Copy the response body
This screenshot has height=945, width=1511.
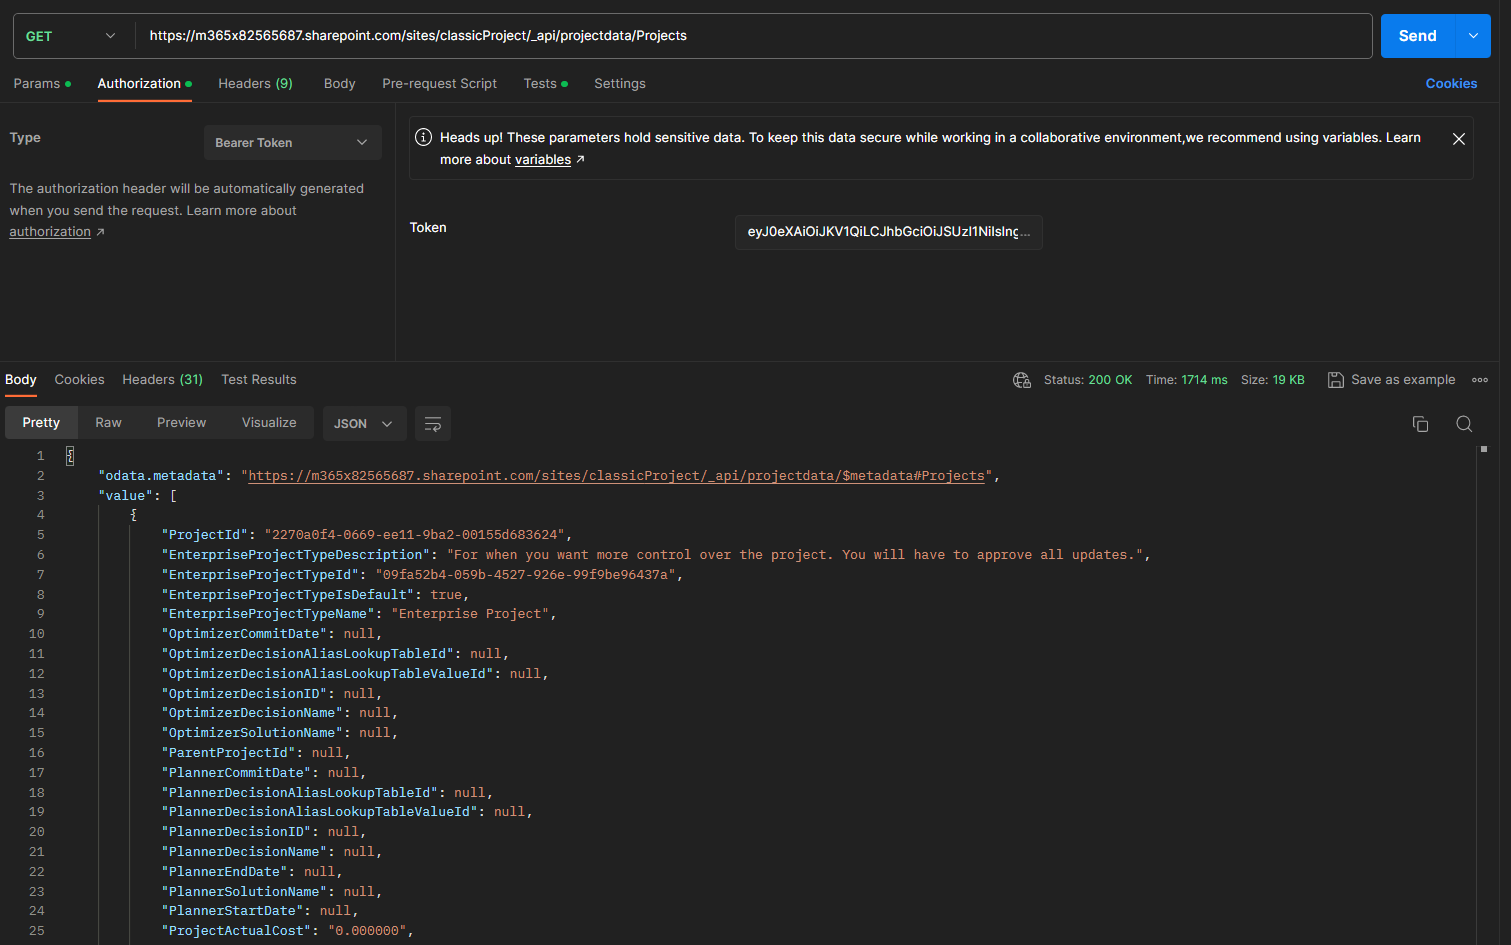pos(1420,424)
